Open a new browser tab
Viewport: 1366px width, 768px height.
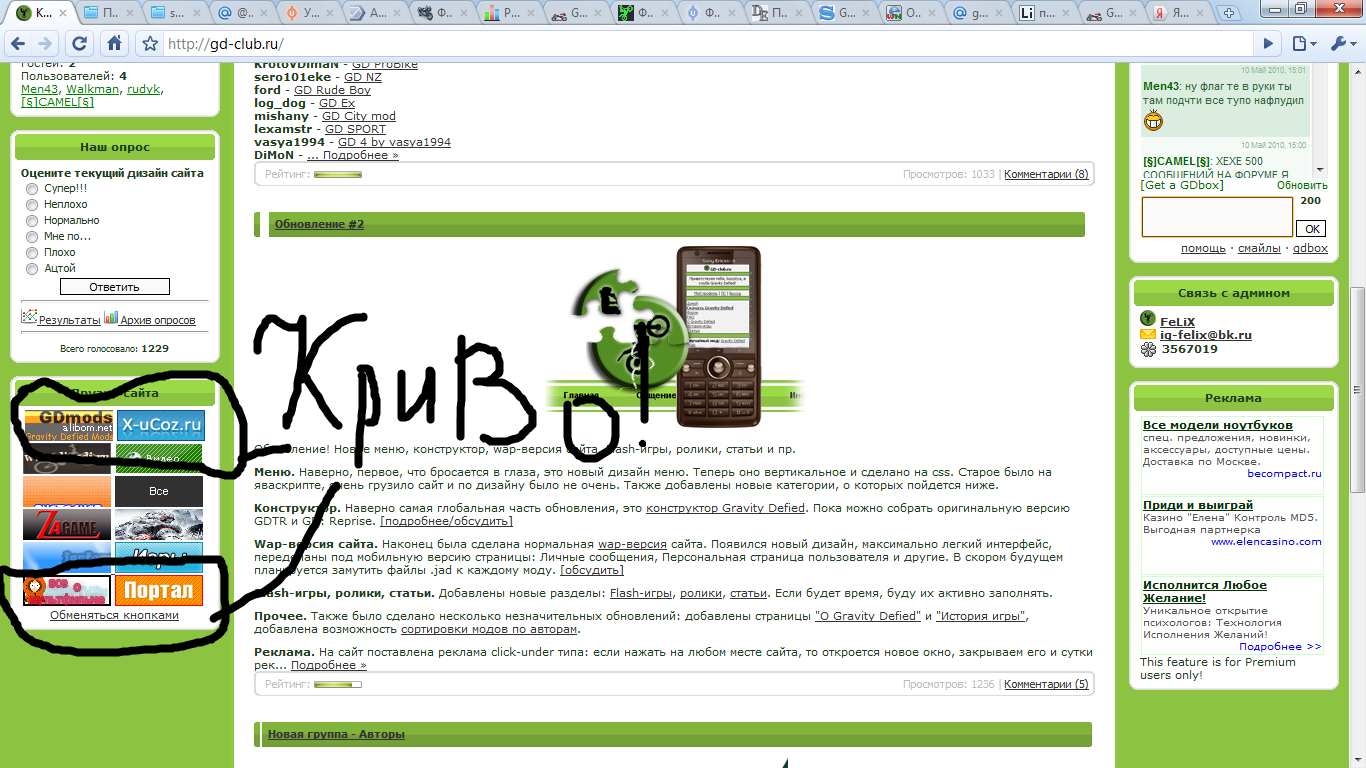1228,14
